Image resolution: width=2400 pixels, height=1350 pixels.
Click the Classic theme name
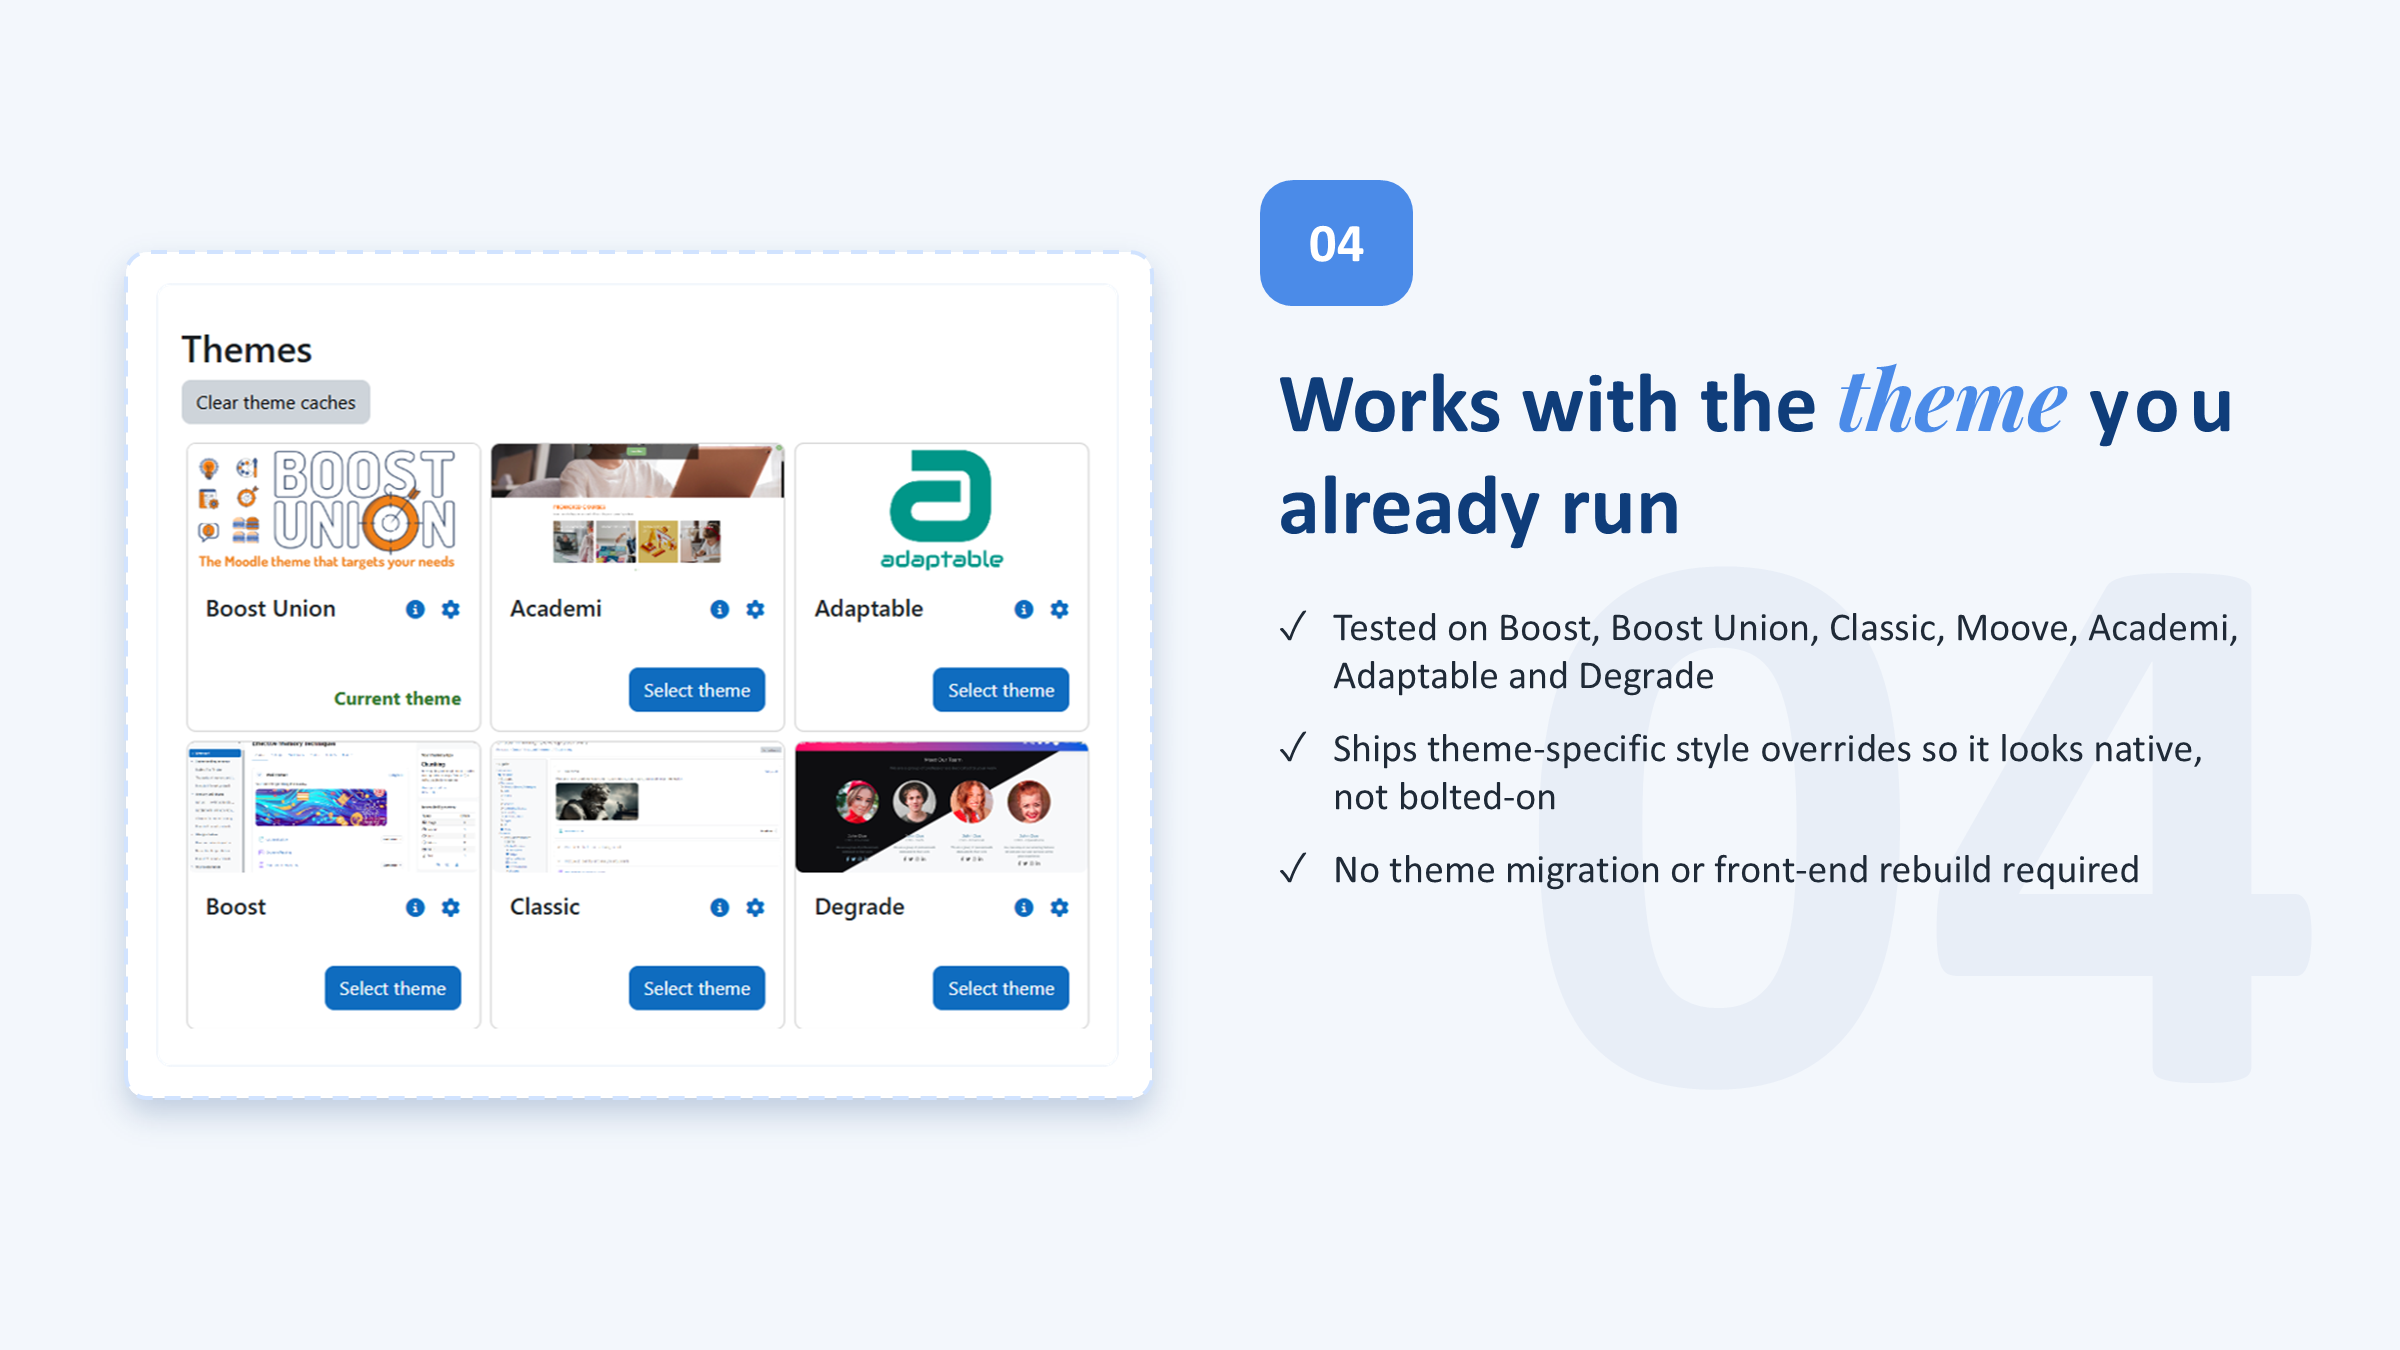coord(545,907)
